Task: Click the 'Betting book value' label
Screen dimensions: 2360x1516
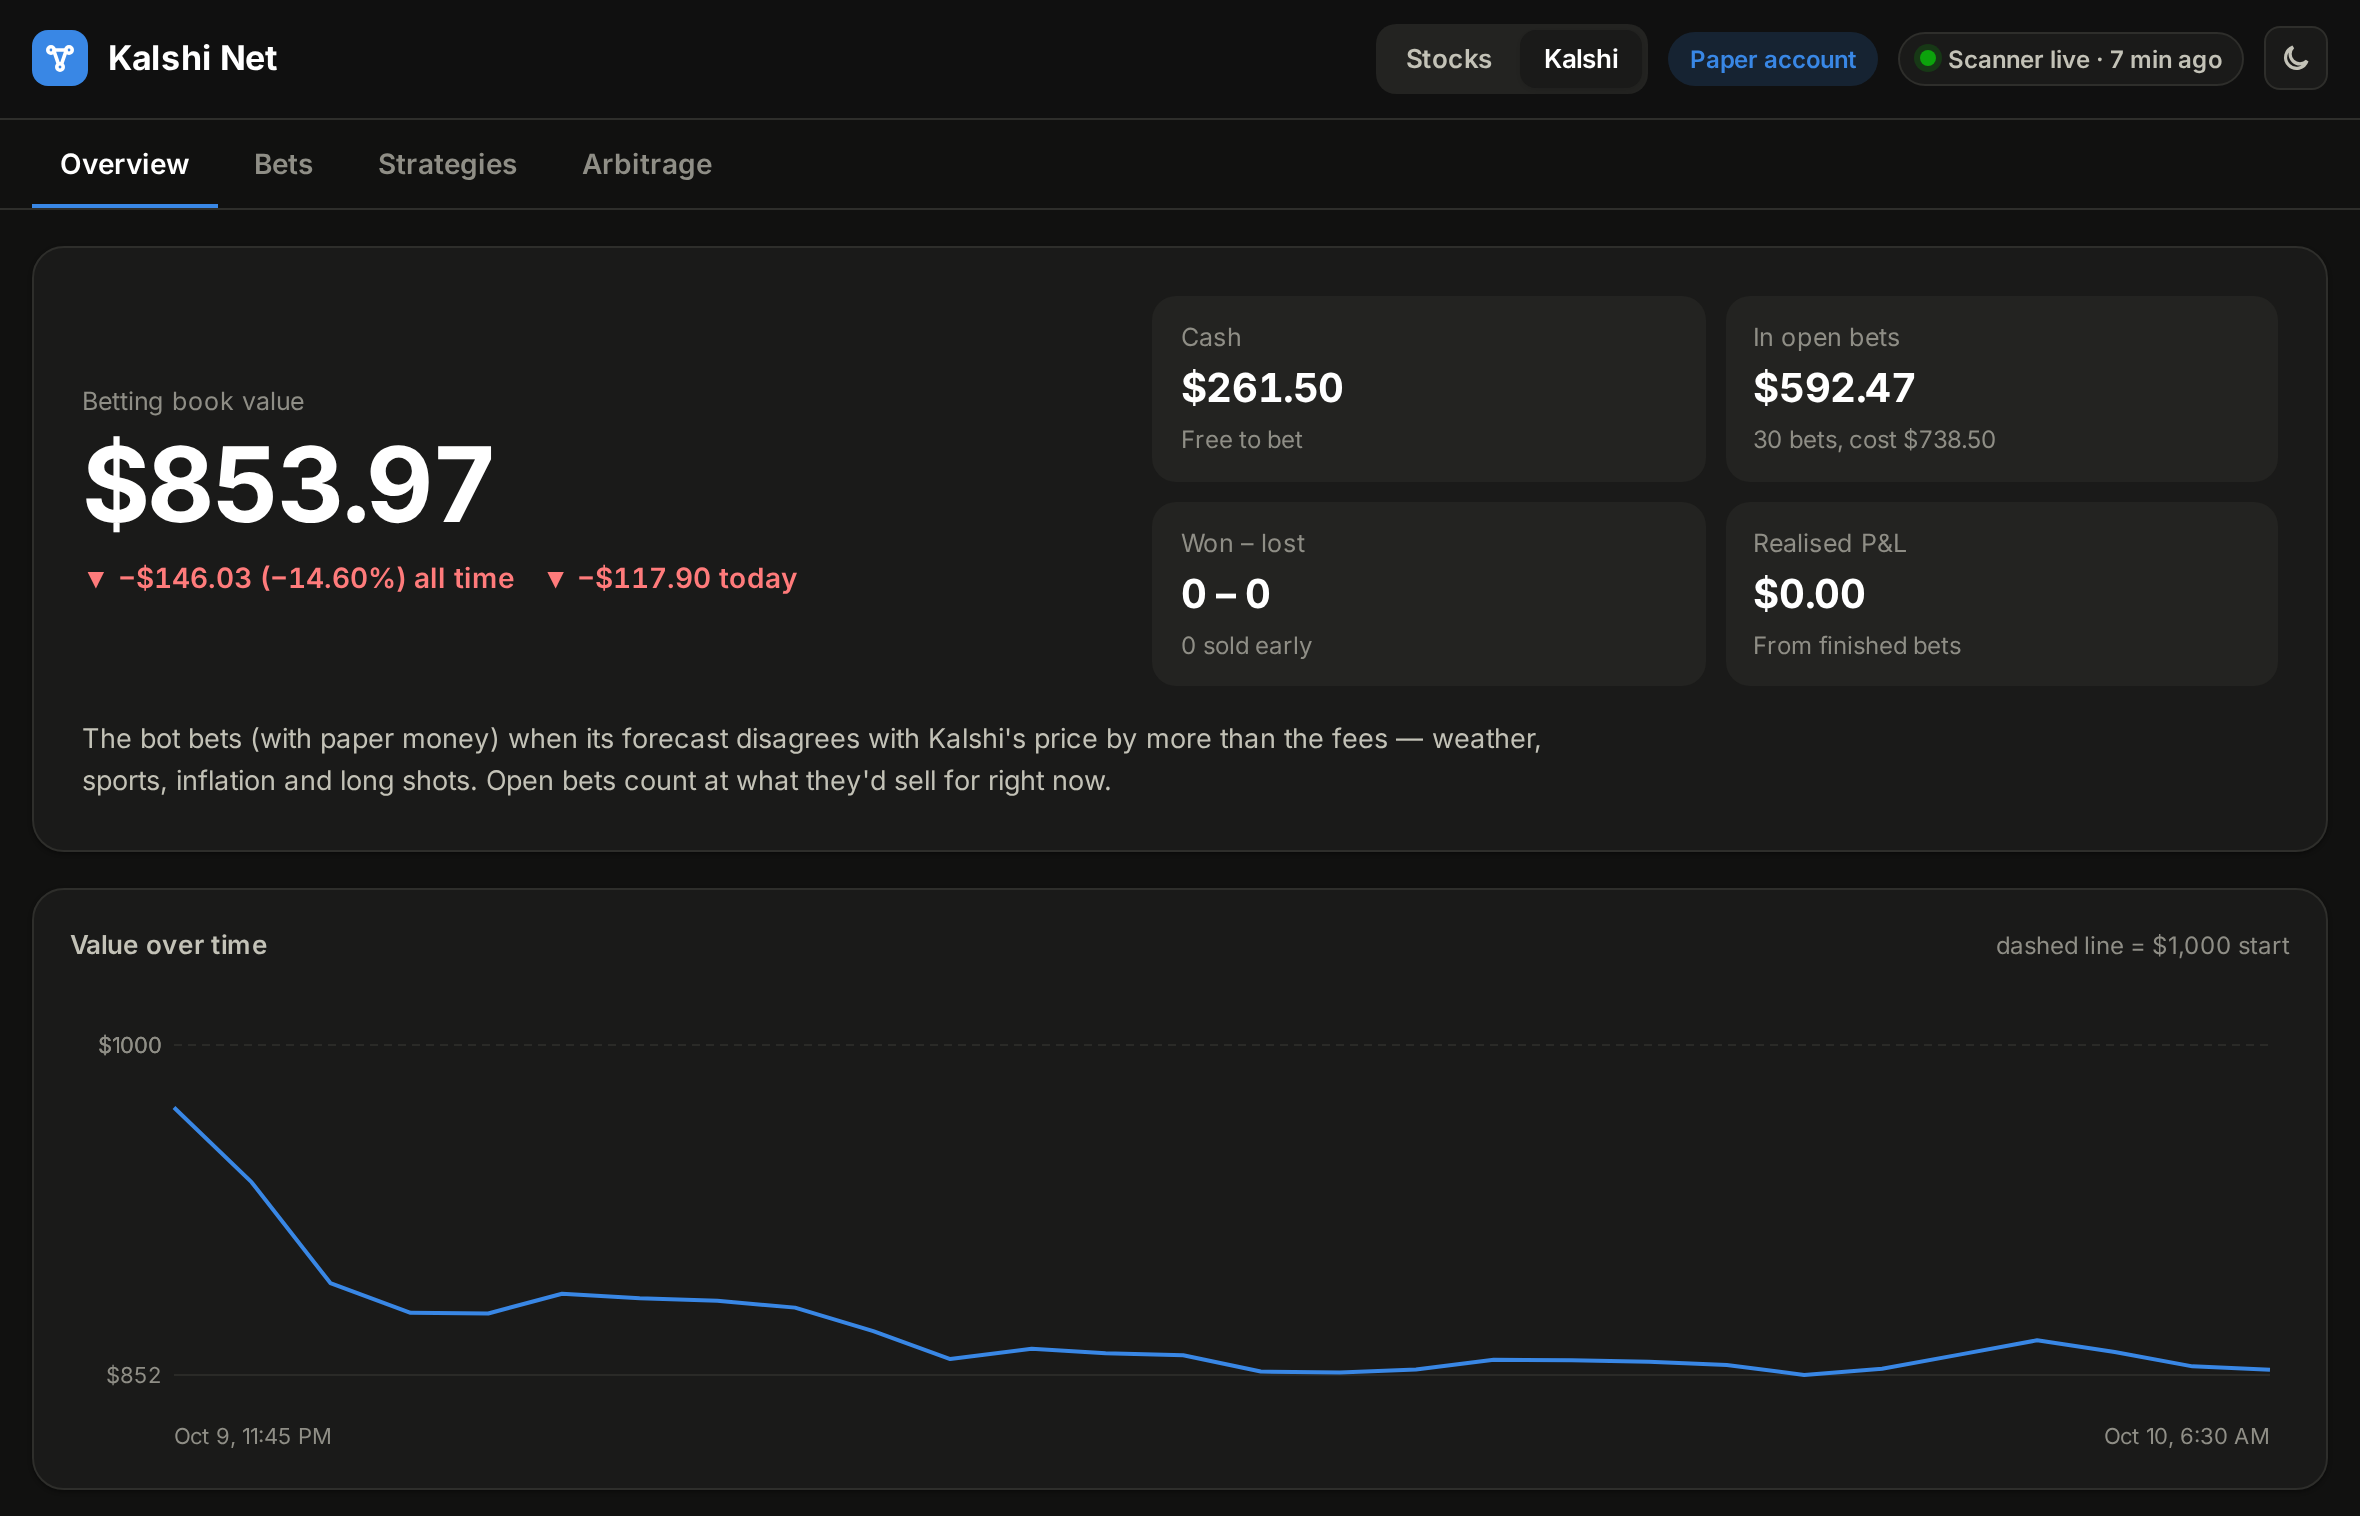Action: pyautogui.click(x=193, y=401)
